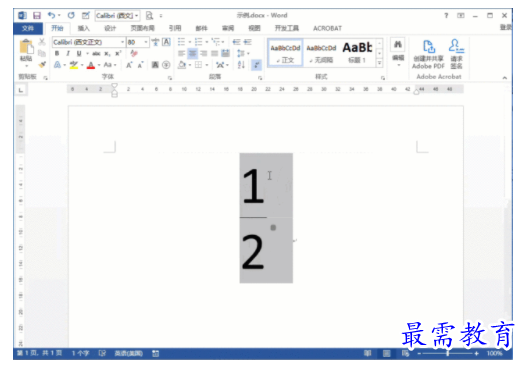Expand underline style dropdown arrow
The width and height of the screenshot is (523, 366).
[87, 53]
